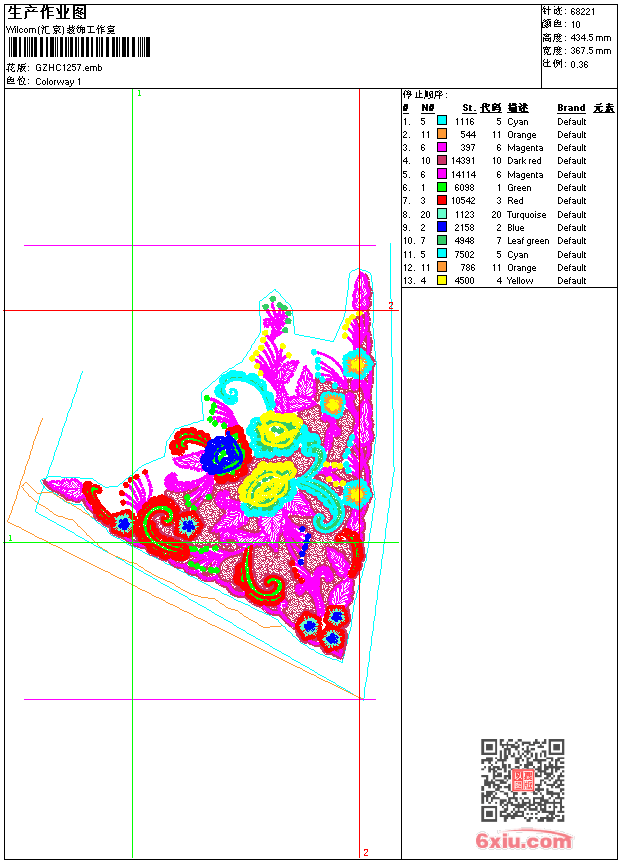
Task: Click the 'N#' column header
Action: pos(427,108)
